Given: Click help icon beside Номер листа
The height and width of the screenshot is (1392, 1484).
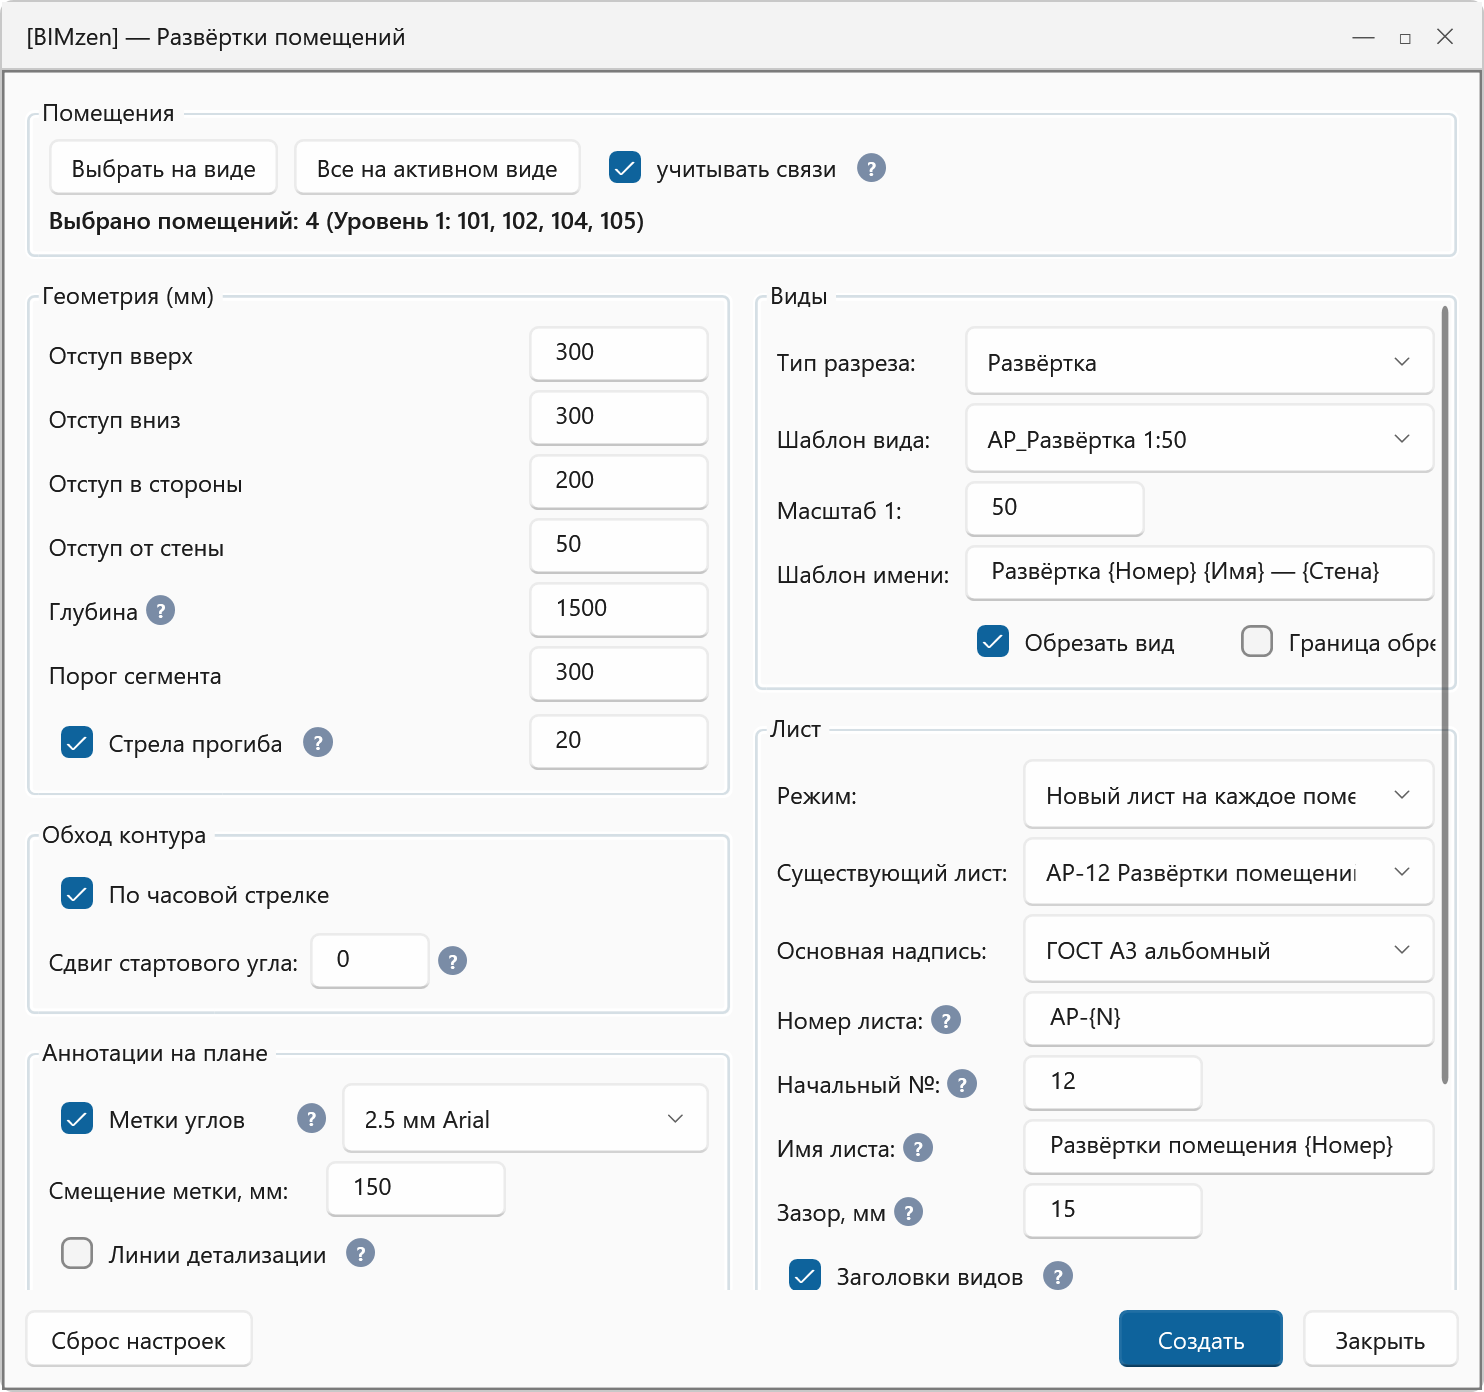Looking at the screenshot, I should [x=946, y=1020].
